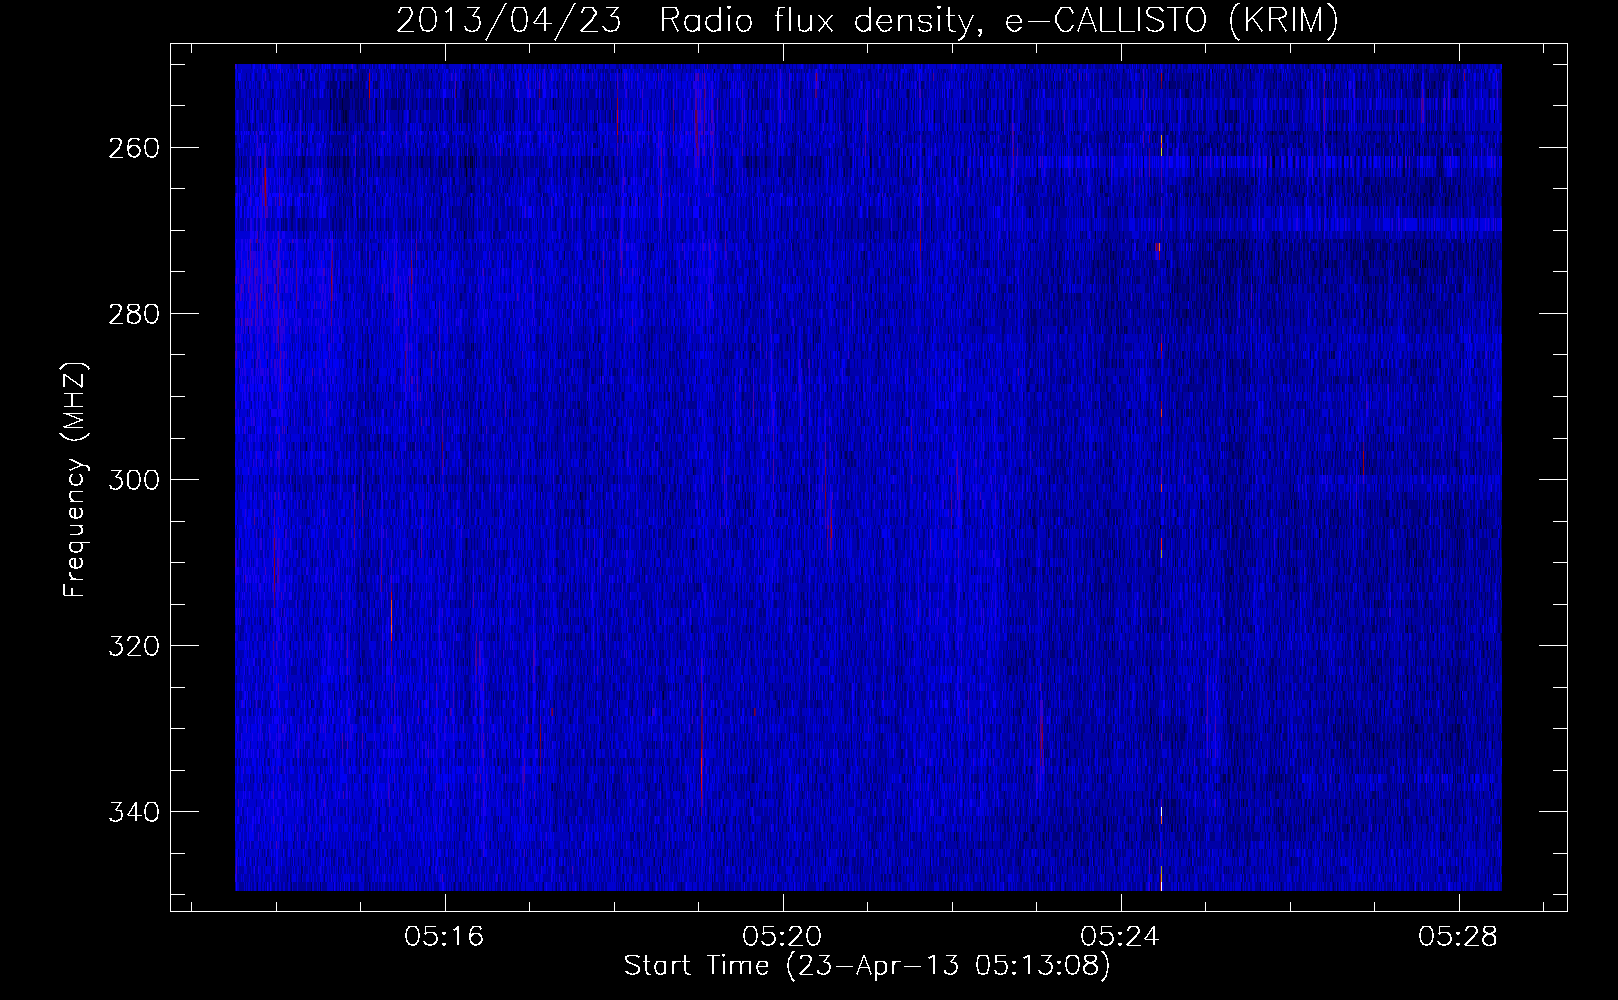Viewport: 1618px width, 1000px height.
Task: Click the 'Start Time (23-Apr-13 05:13:08)' label
Action: point(867,966)
